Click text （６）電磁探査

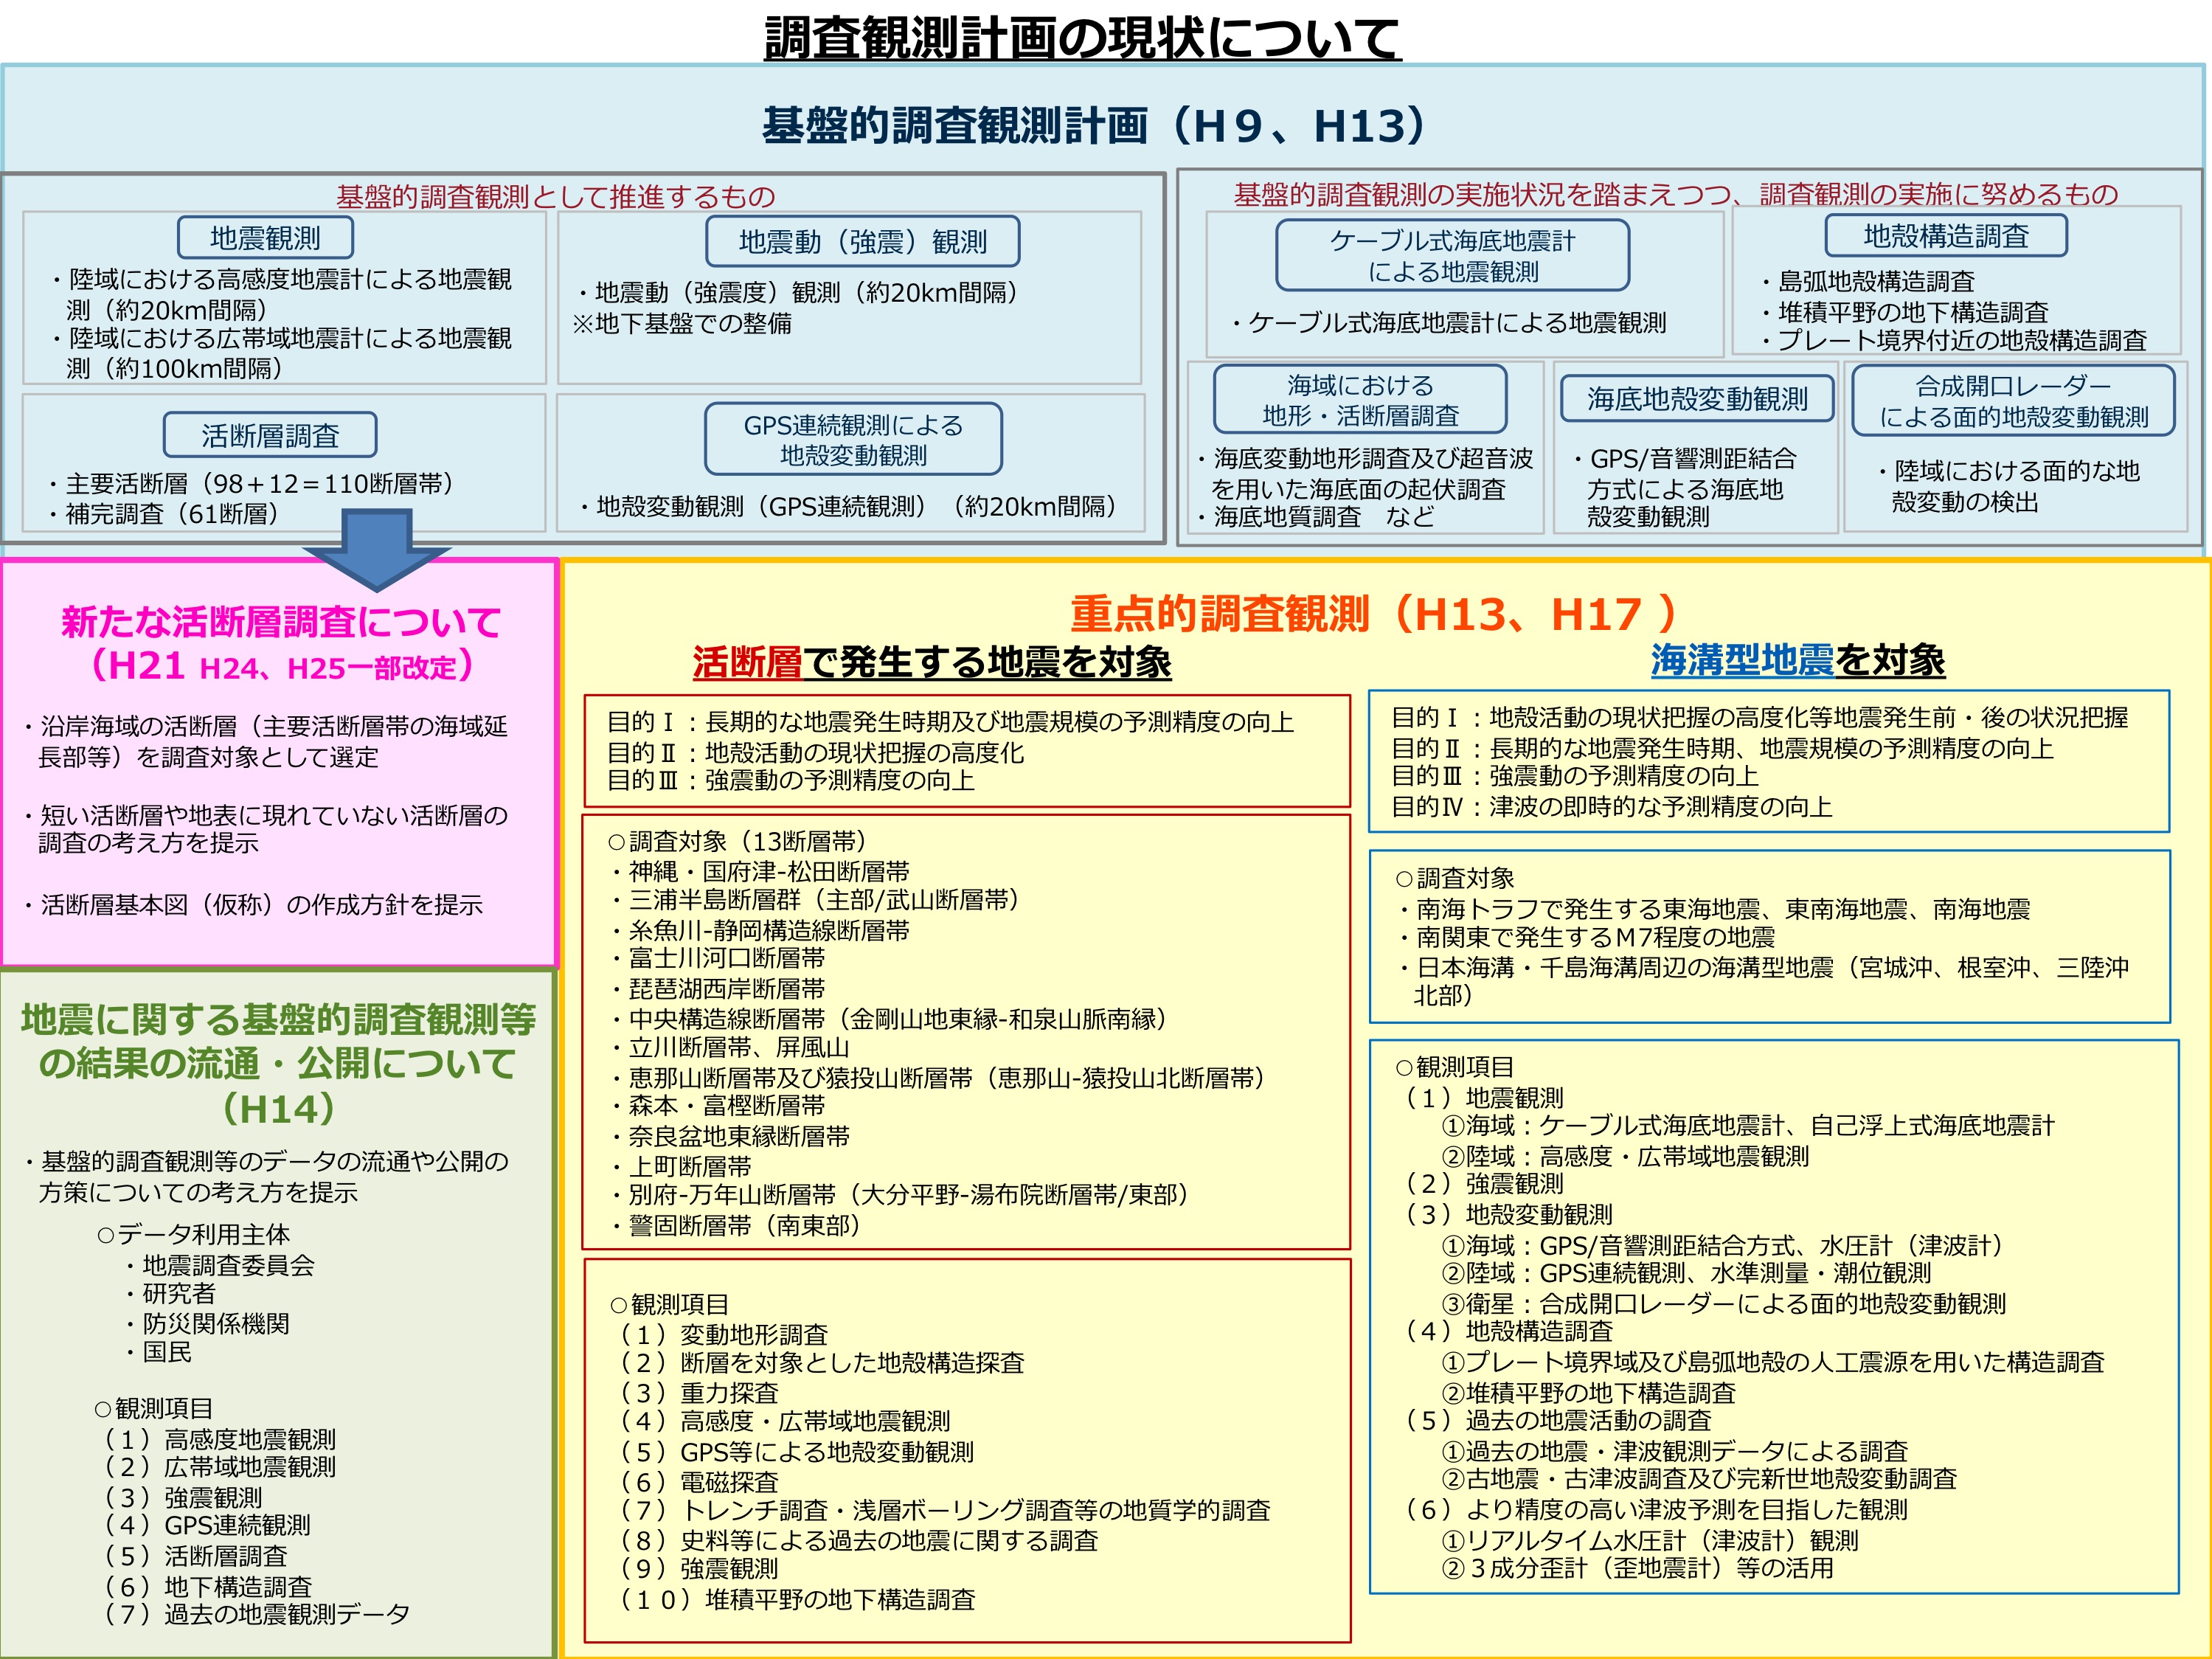point(697,1481)
